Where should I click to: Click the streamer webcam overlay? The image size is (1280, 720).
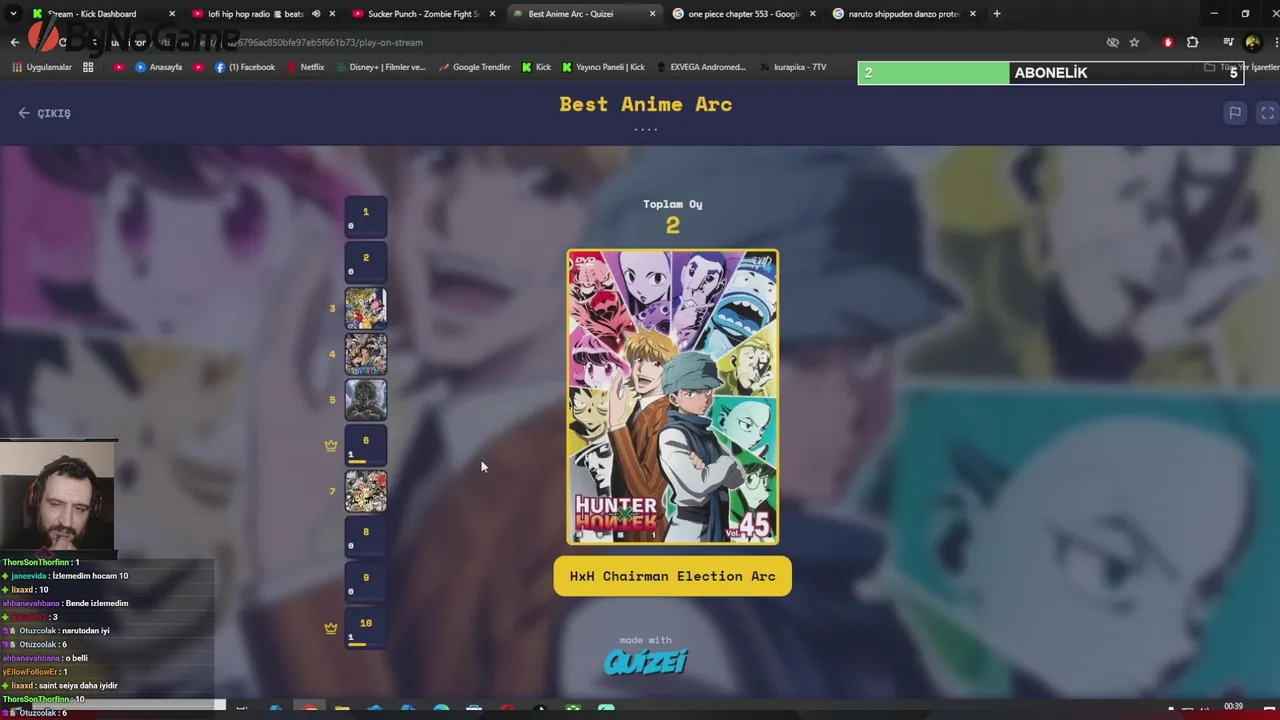pos(58,497)
